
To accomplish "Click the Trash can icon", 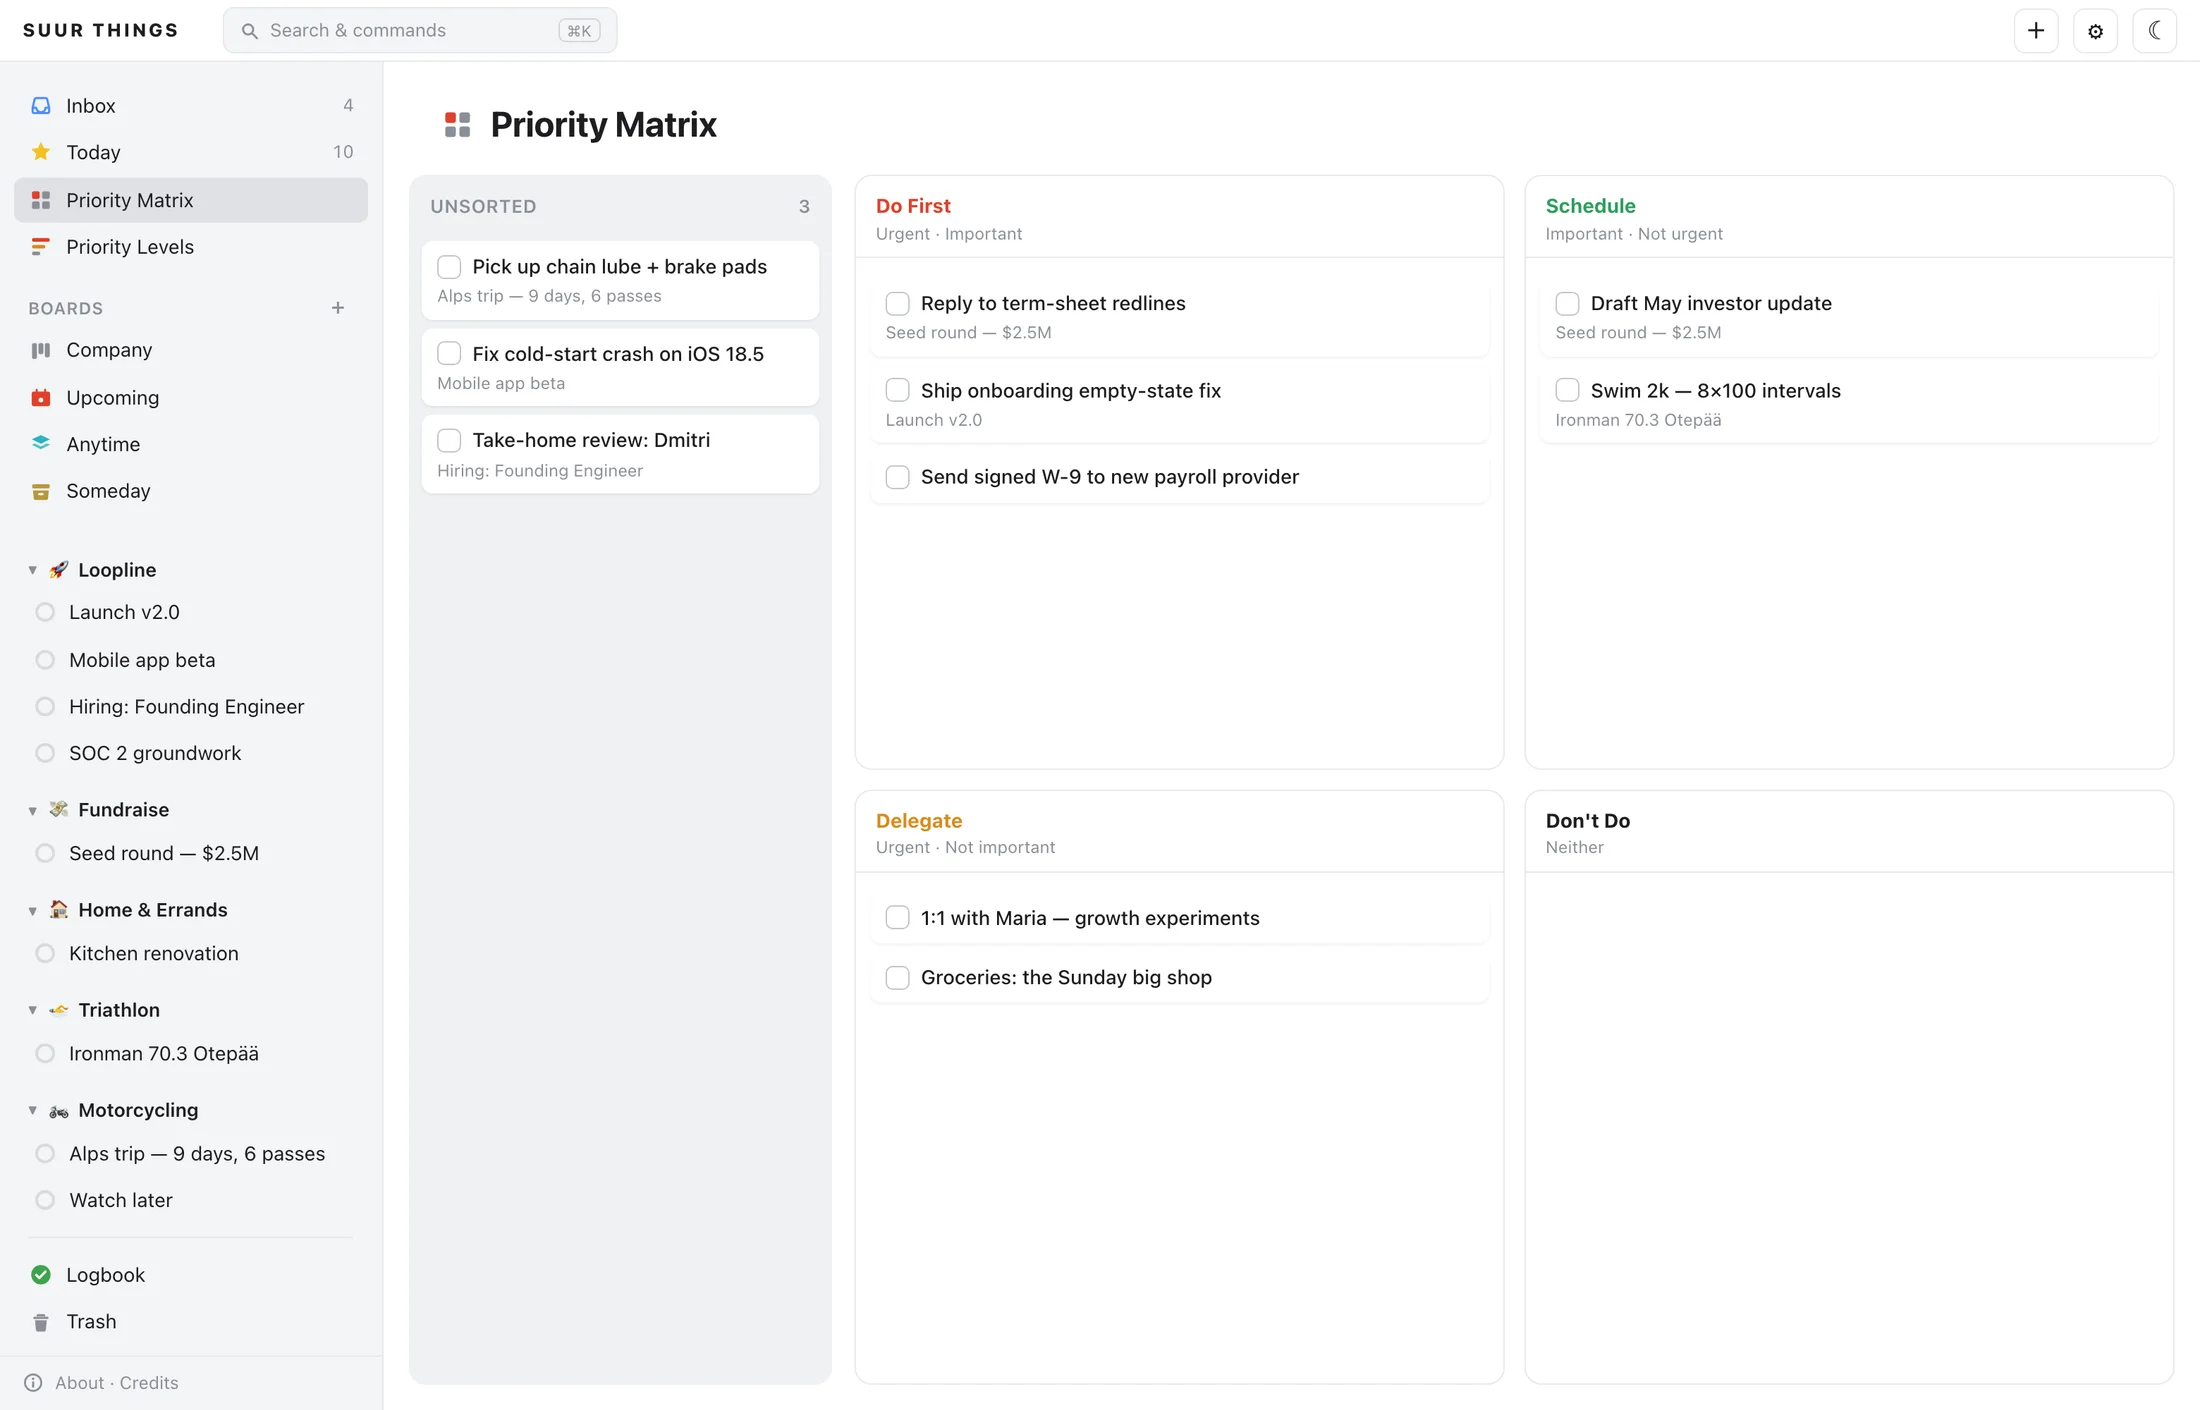I will 41,1322.
